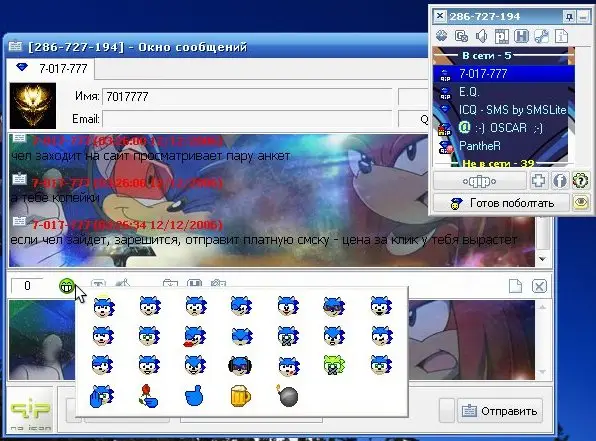The image size is (596, 441).
Task: Open settings via the wrench icon
Action: (x=541, y=36)
